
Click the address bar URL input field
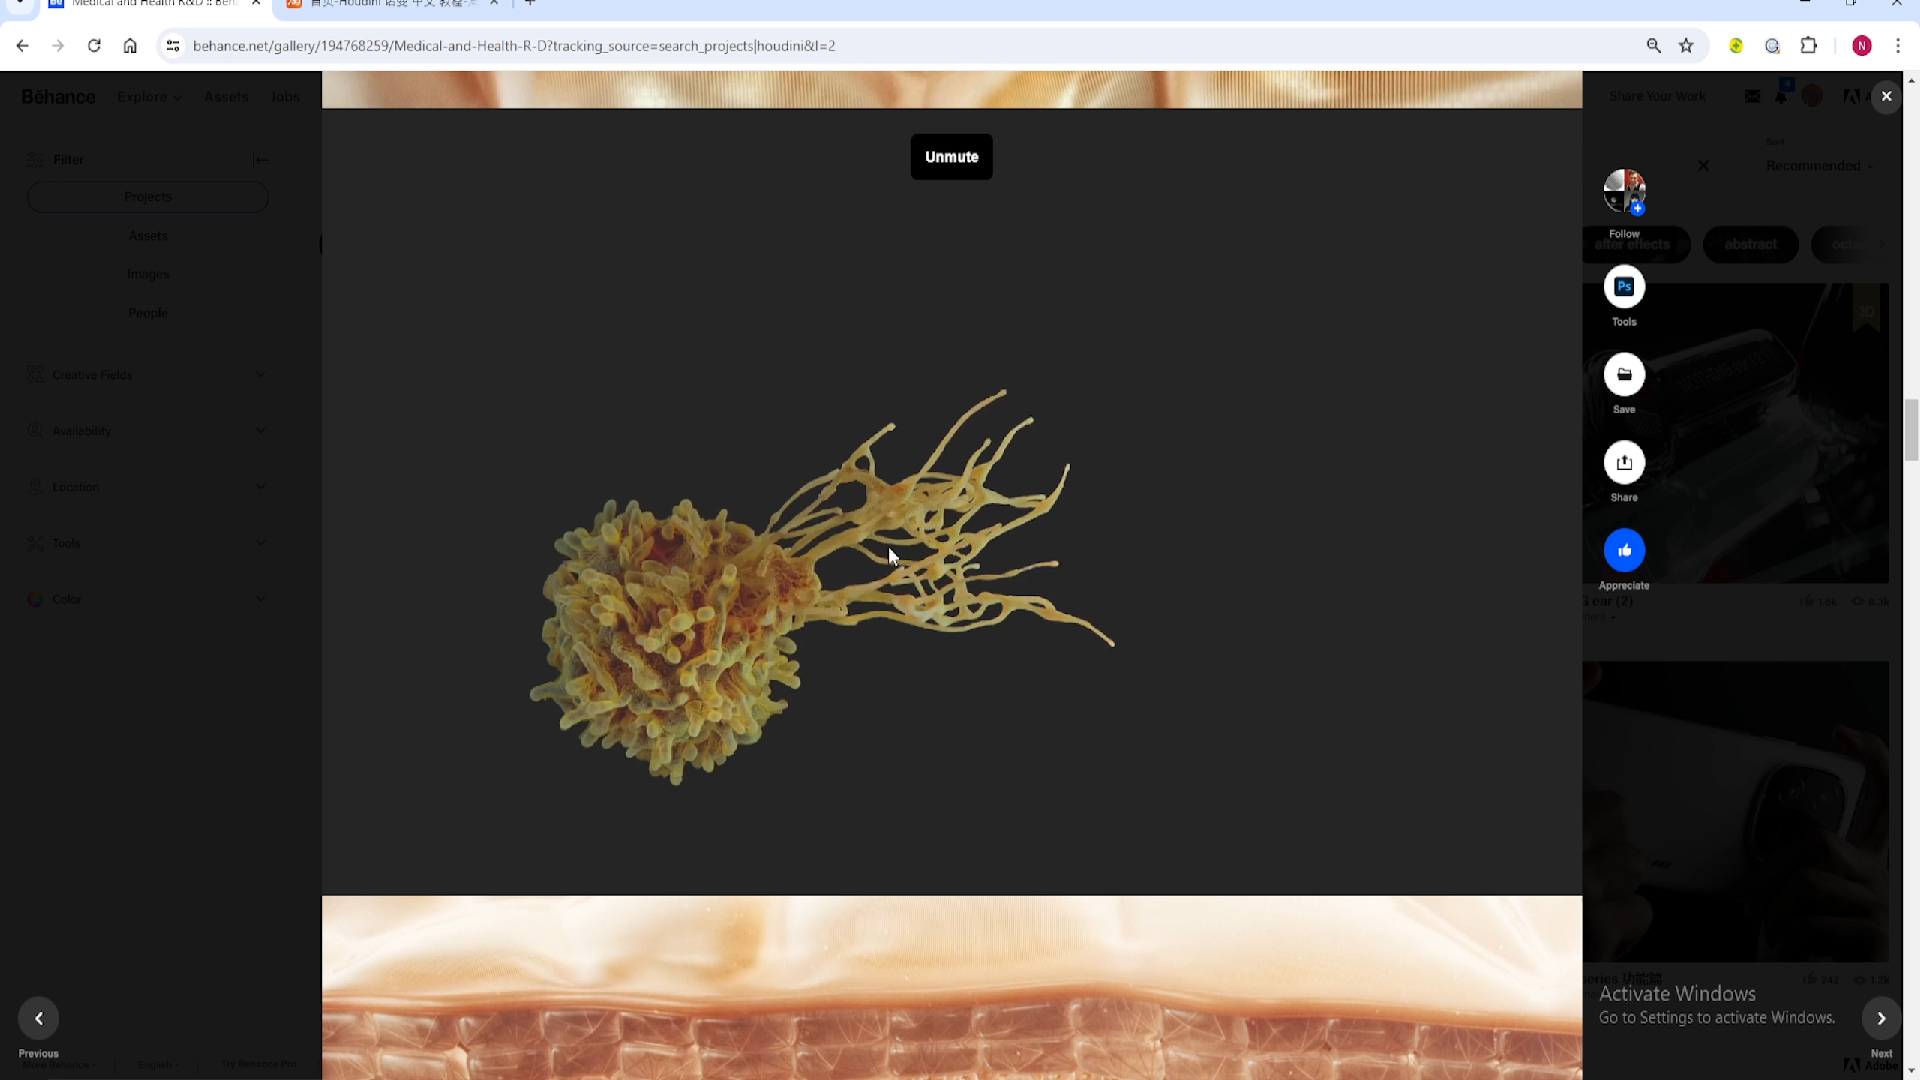512,46
